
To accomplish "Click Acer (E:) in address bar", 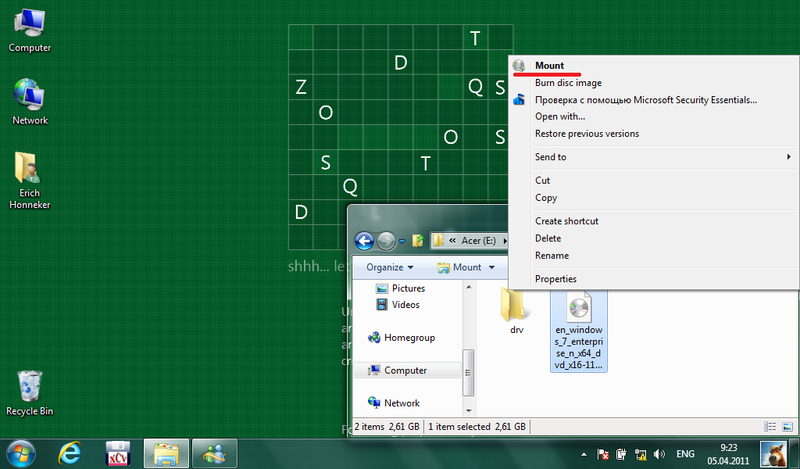I will (x=478, y=240).
